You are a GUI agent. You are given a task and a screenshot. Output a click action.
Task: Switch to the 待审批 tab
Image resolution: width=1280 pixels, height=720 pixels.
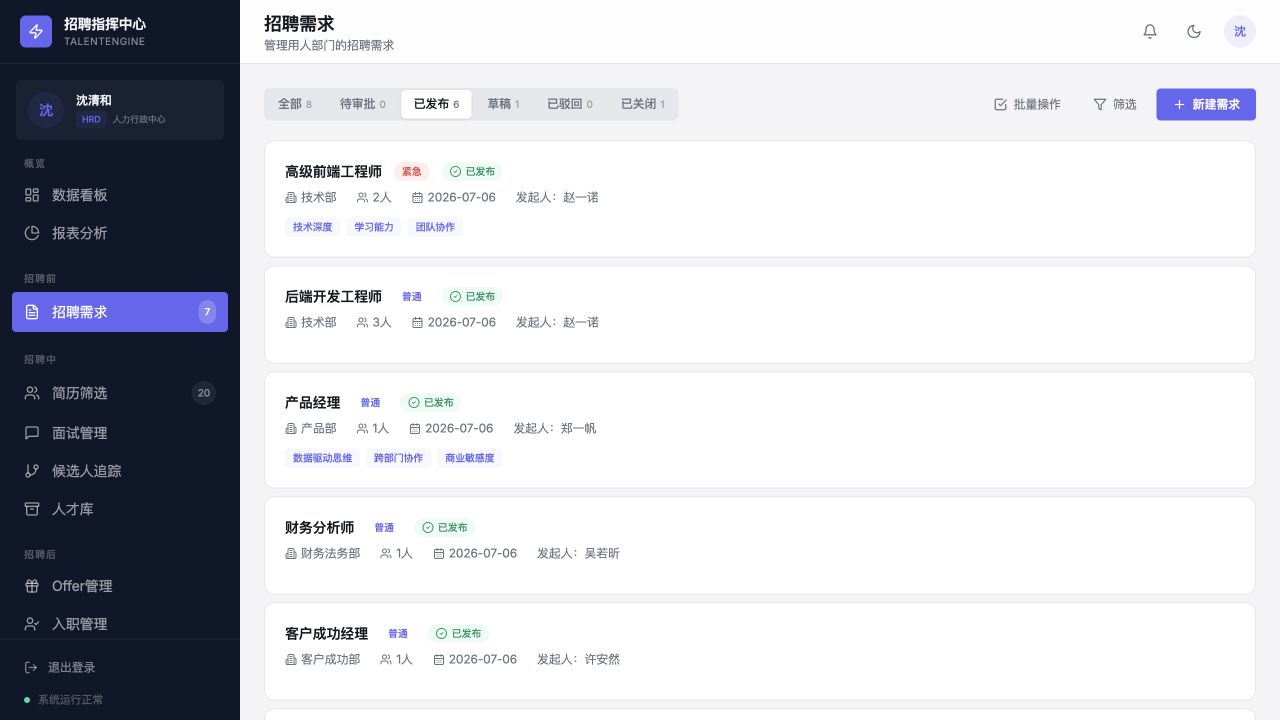pos(362,104)
